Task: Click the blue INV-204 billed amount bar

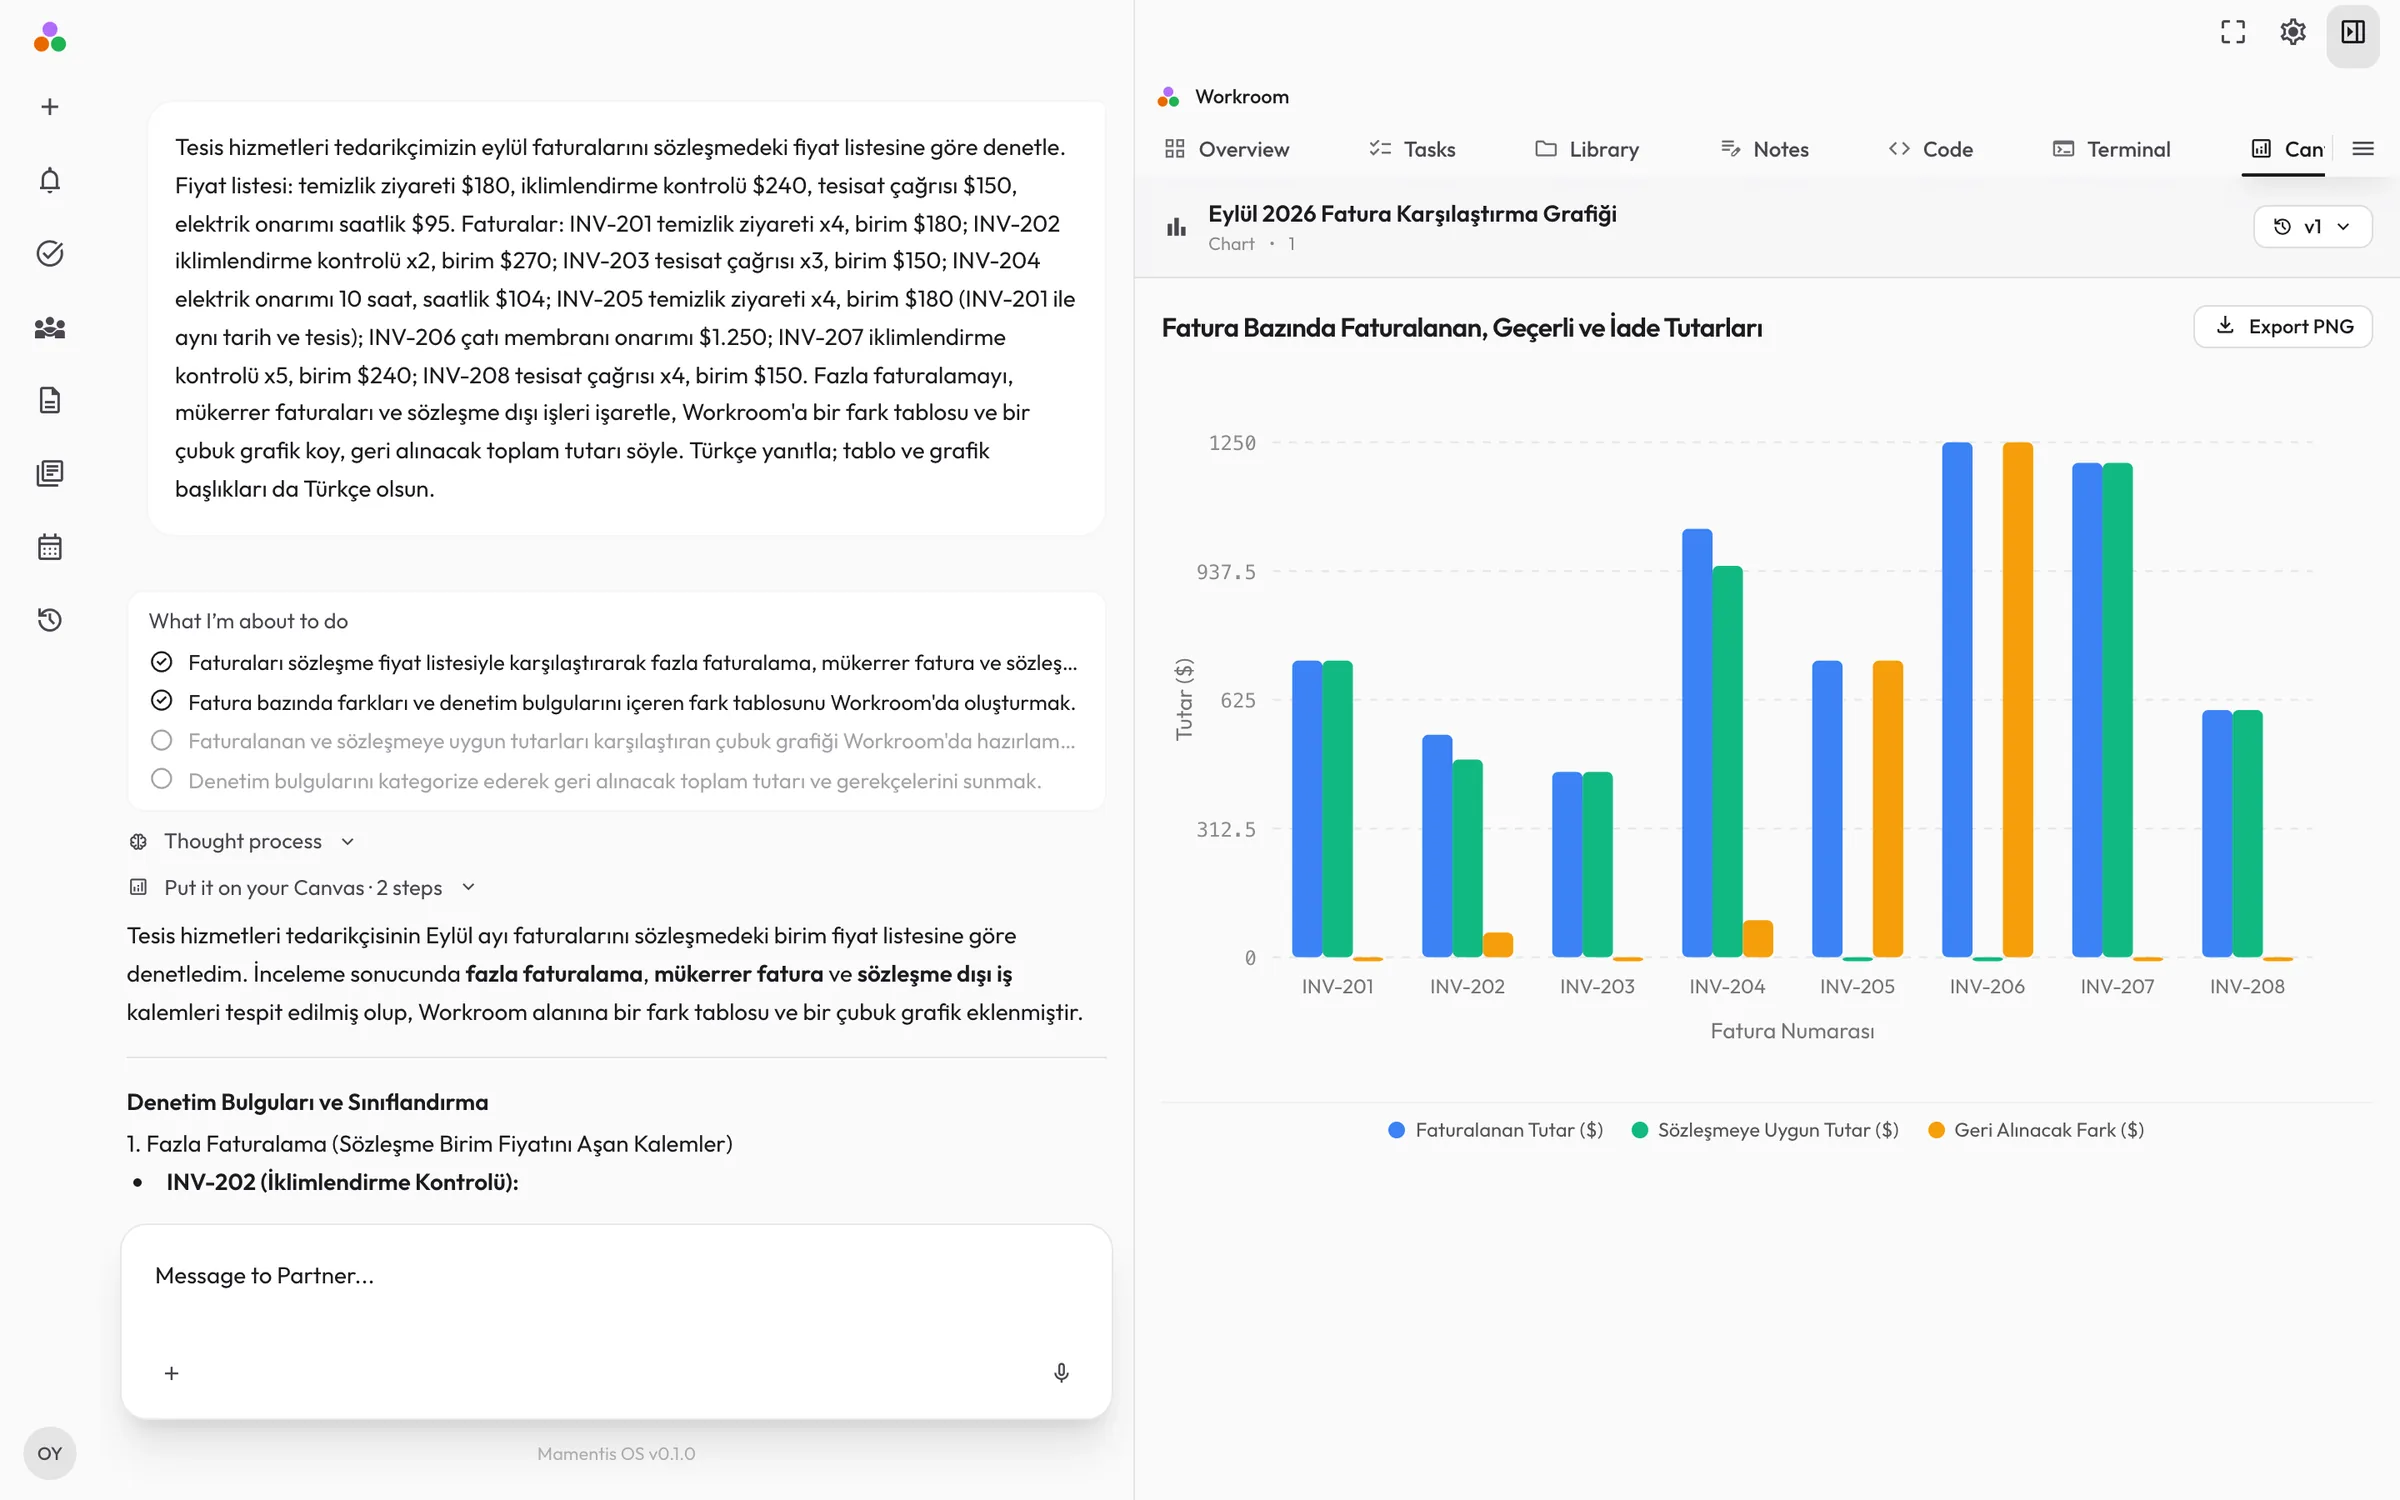Action: click(x=1697, y=743)
